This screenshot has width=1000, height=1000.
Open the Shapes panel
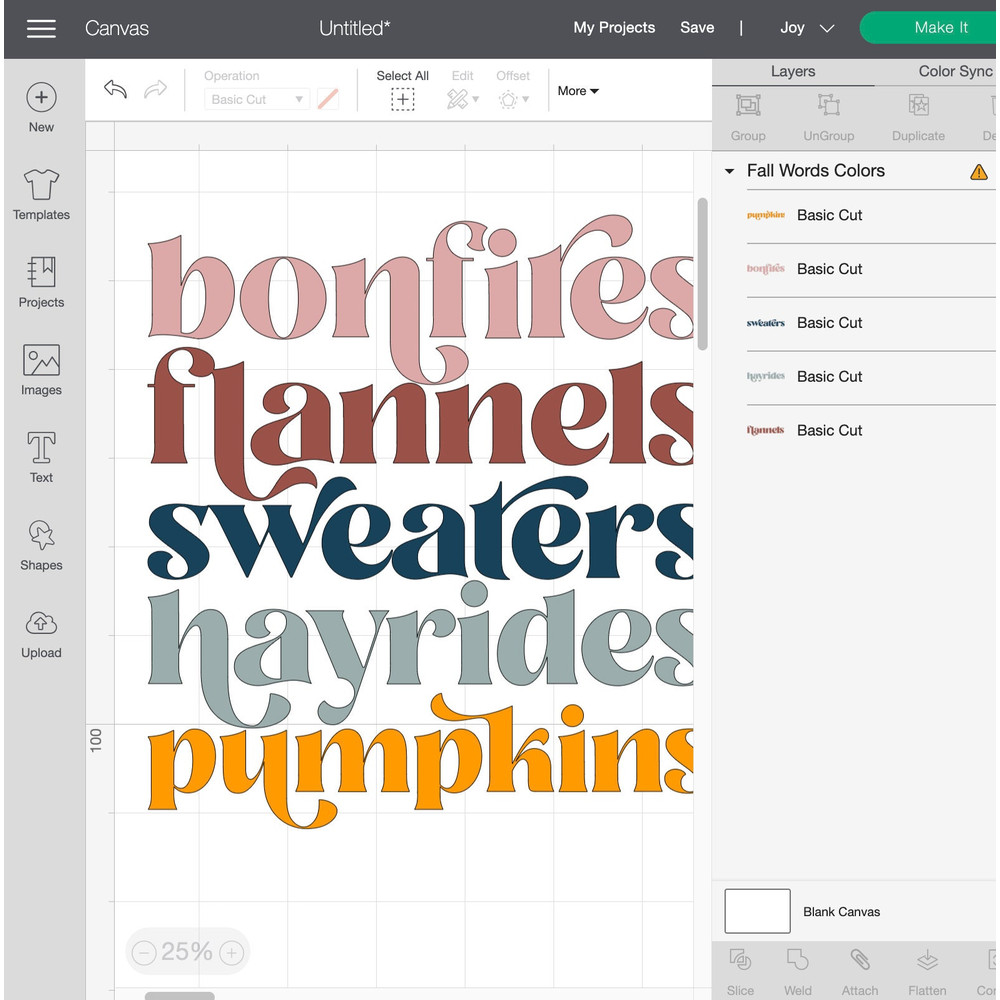coord(41,545)
